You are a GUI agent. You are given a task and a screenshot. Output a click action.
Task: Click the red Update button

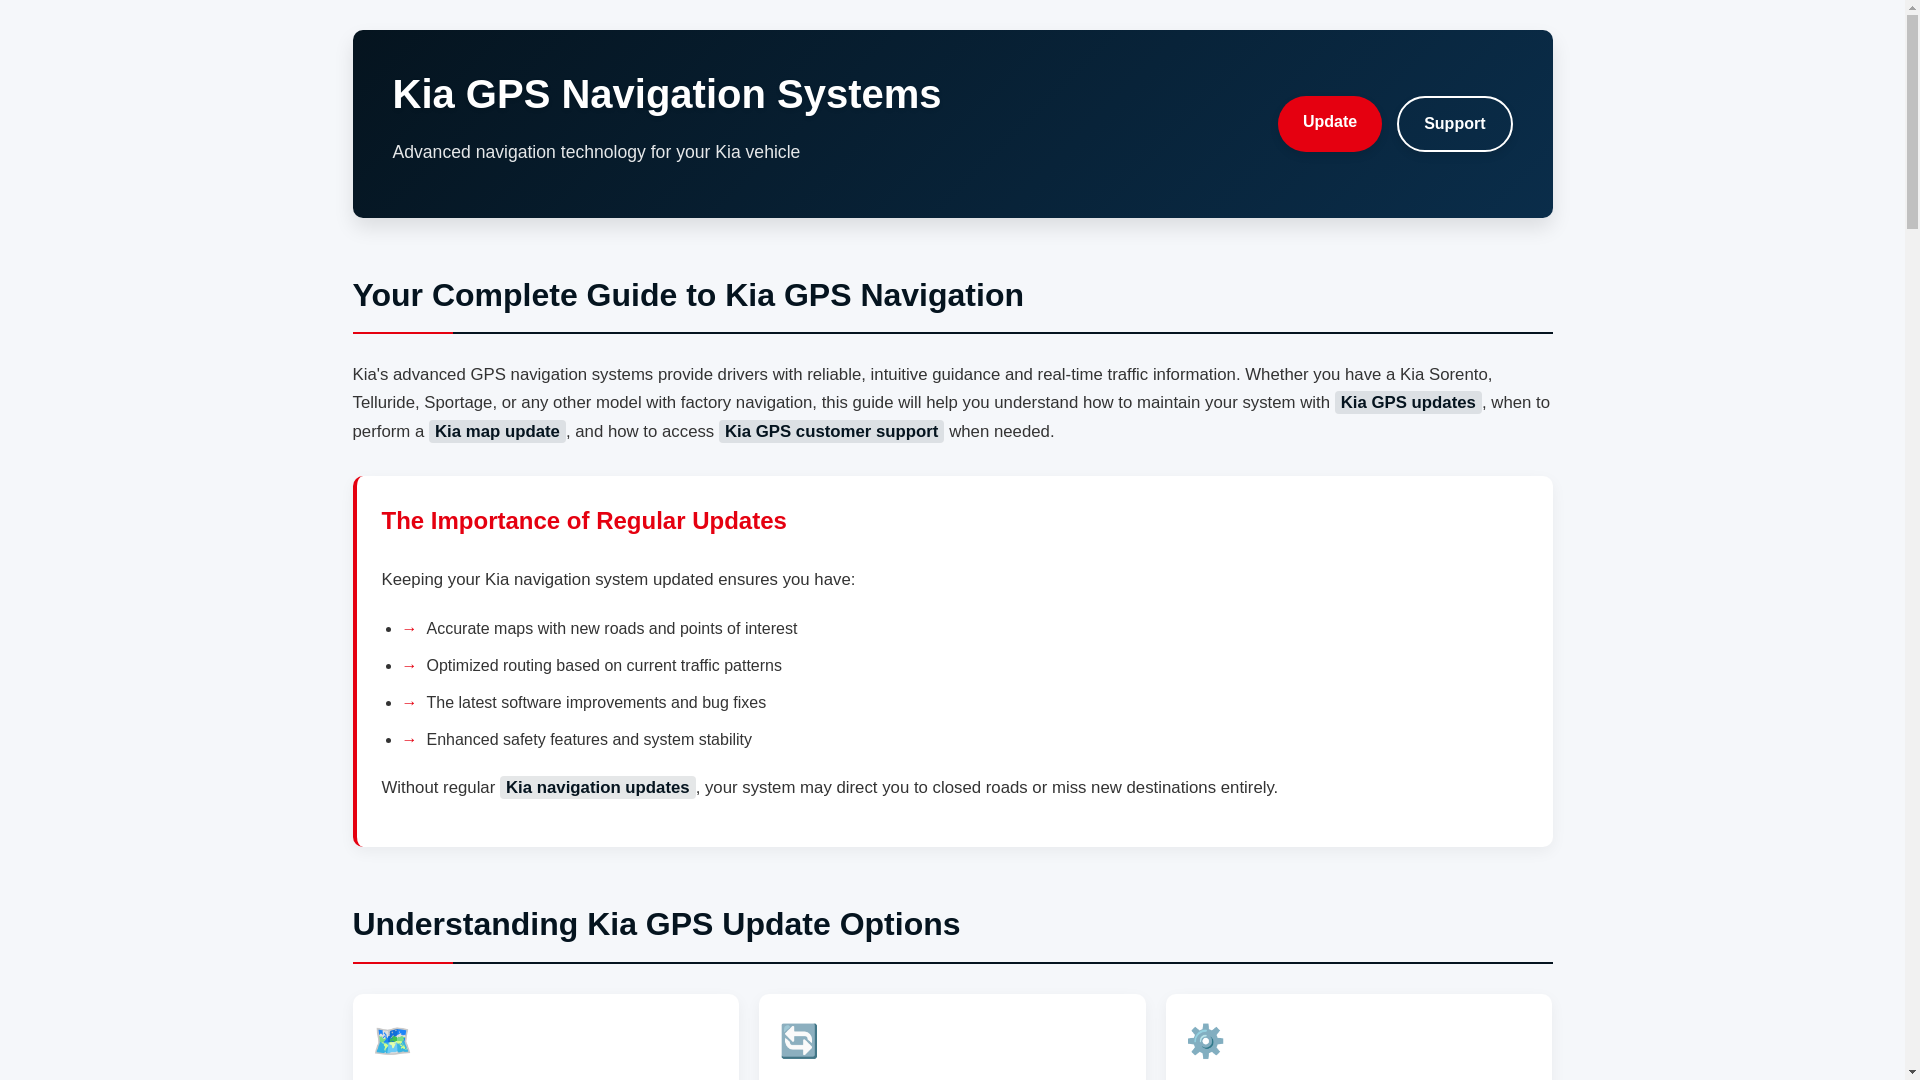click(1329, 123)
